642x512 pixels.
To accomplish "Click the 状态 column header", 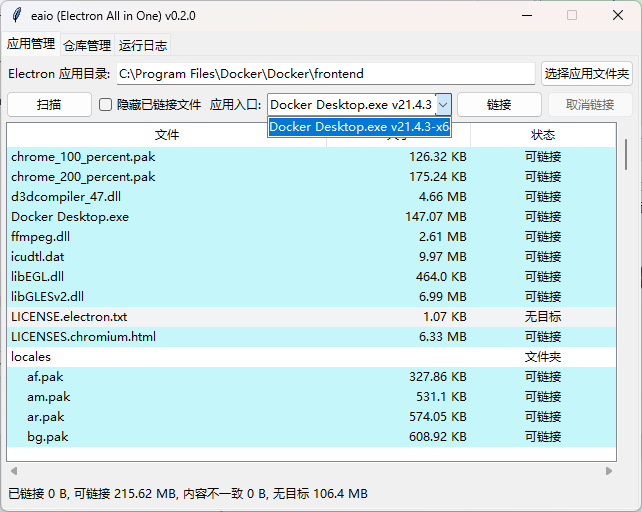I will [543, 135].
